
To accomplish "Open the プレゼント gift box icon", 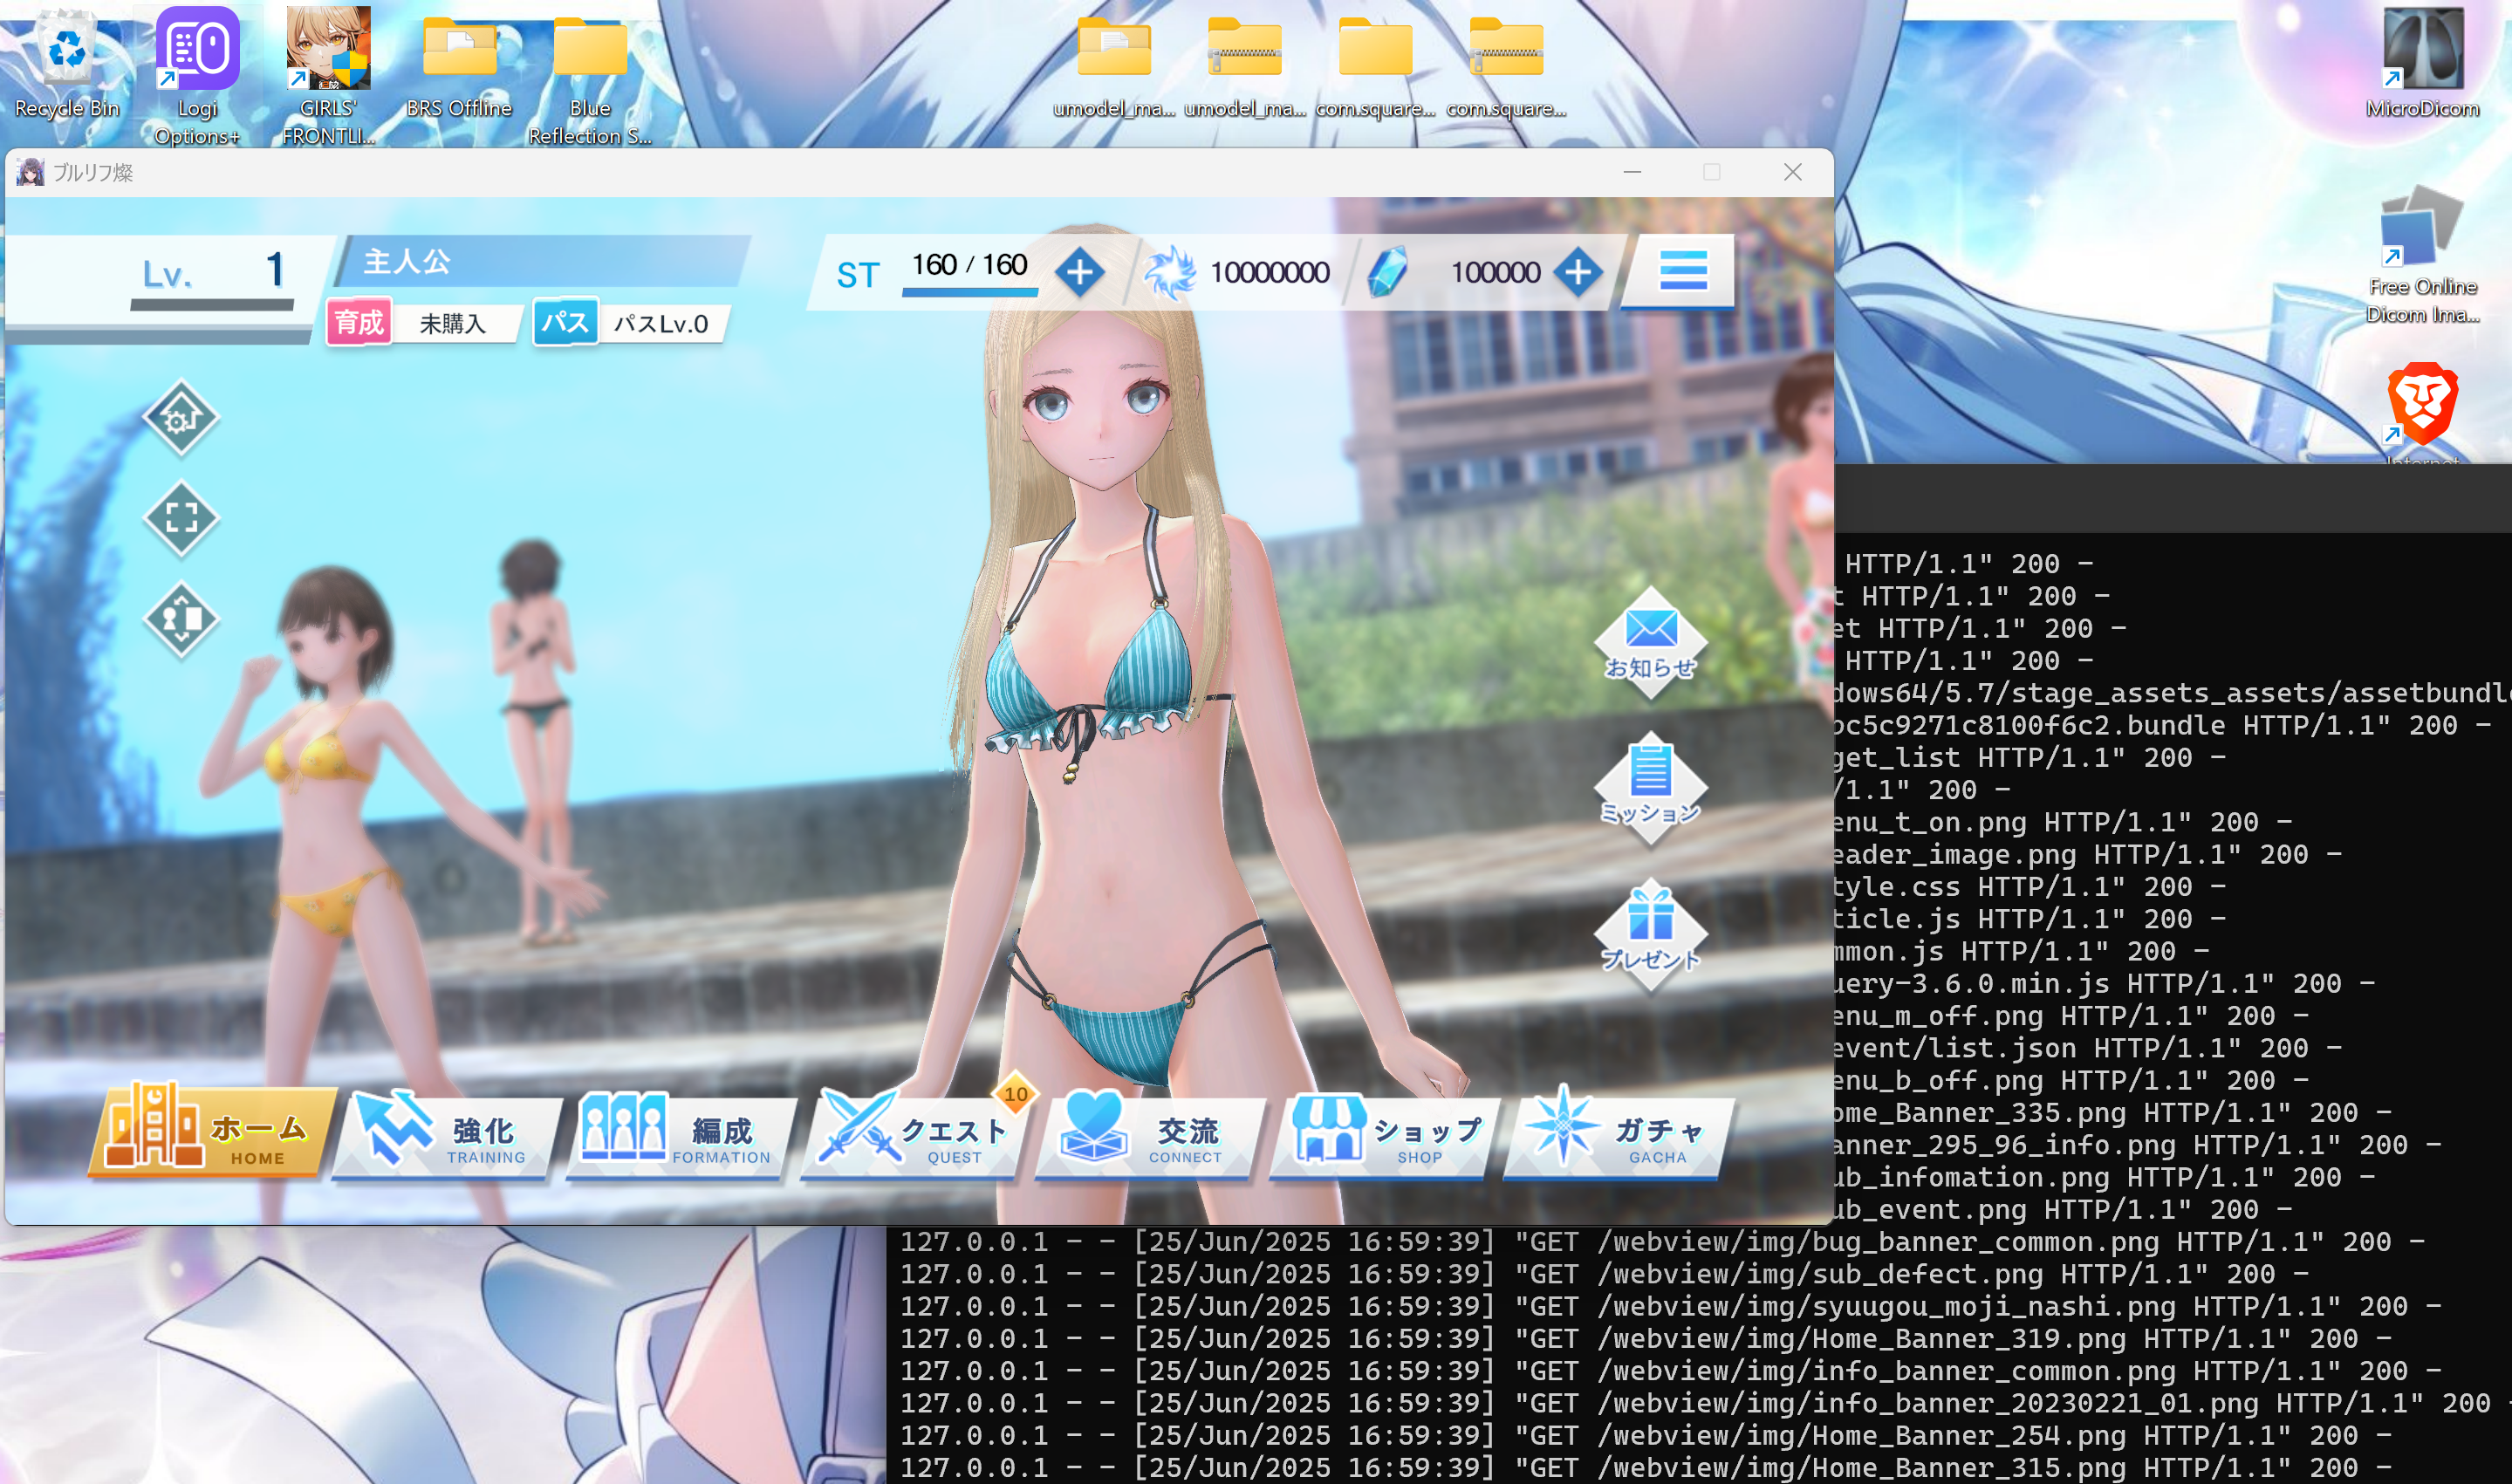I will pyautogui.click(x=1650, y=933).
